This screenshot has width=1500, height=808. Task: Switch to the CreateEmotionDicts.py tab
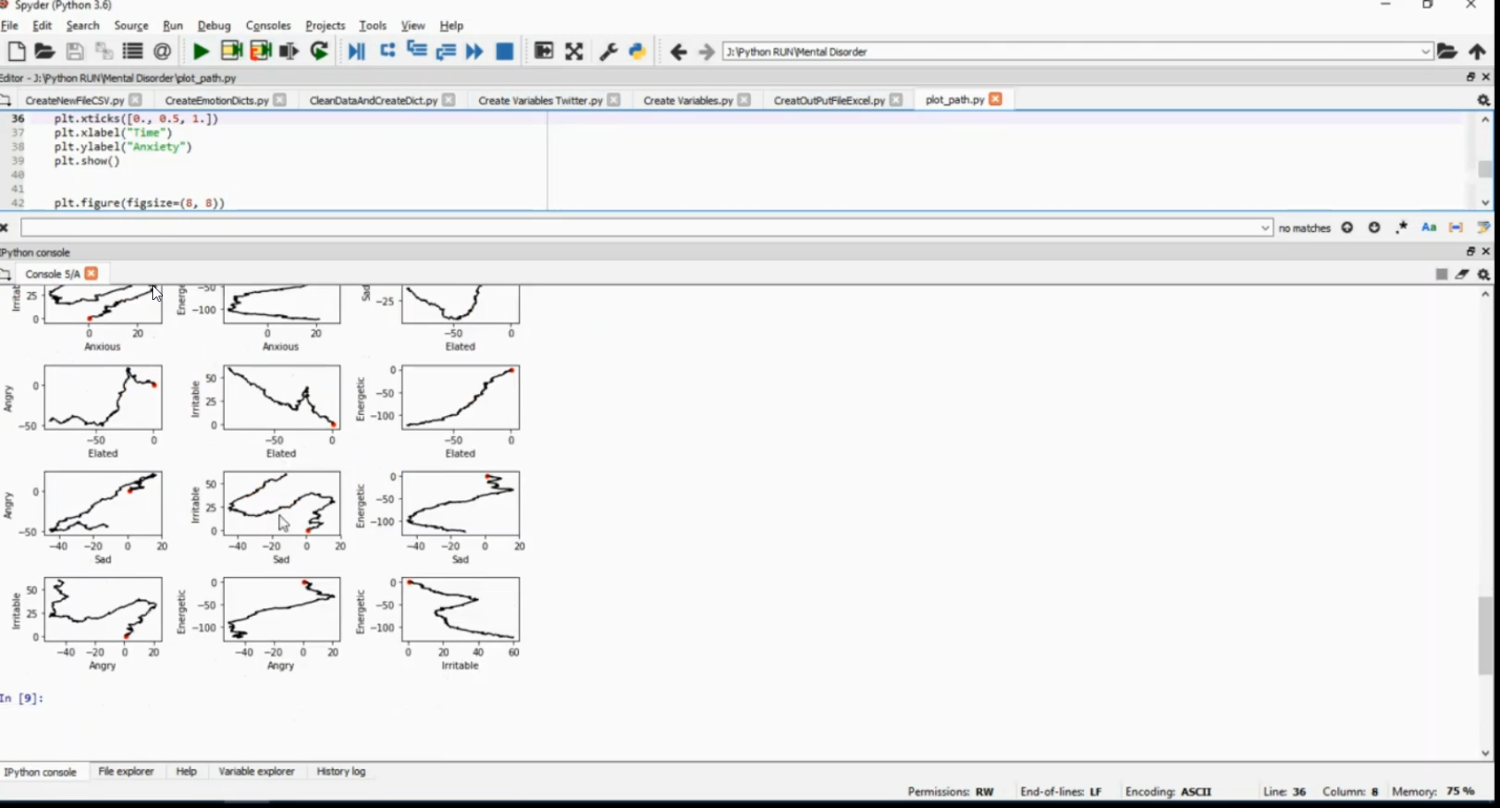[216, 100]
